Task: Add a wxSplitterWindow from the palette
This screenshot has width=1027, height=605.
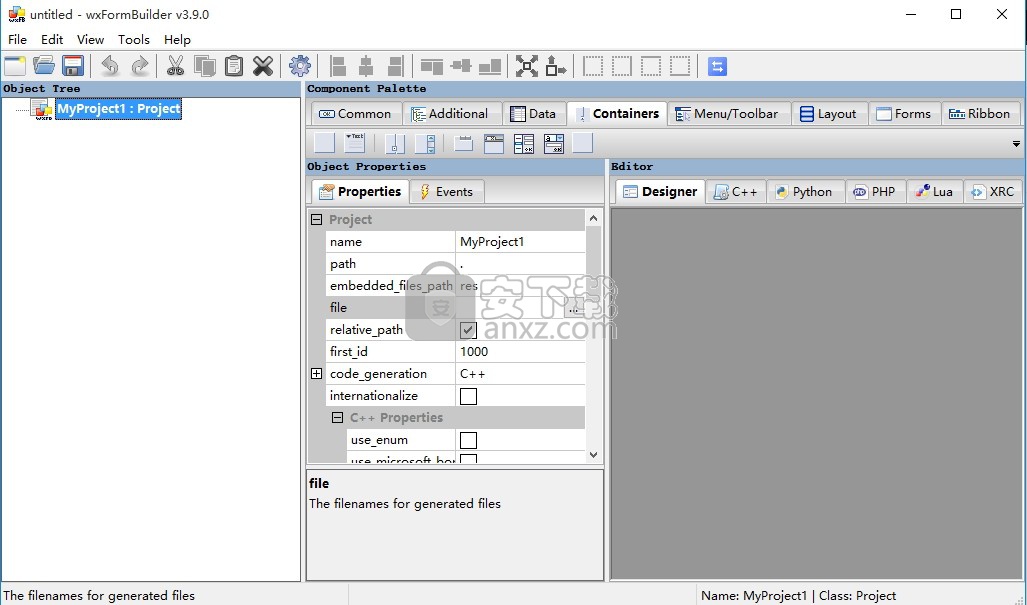Action: [395, 143]
